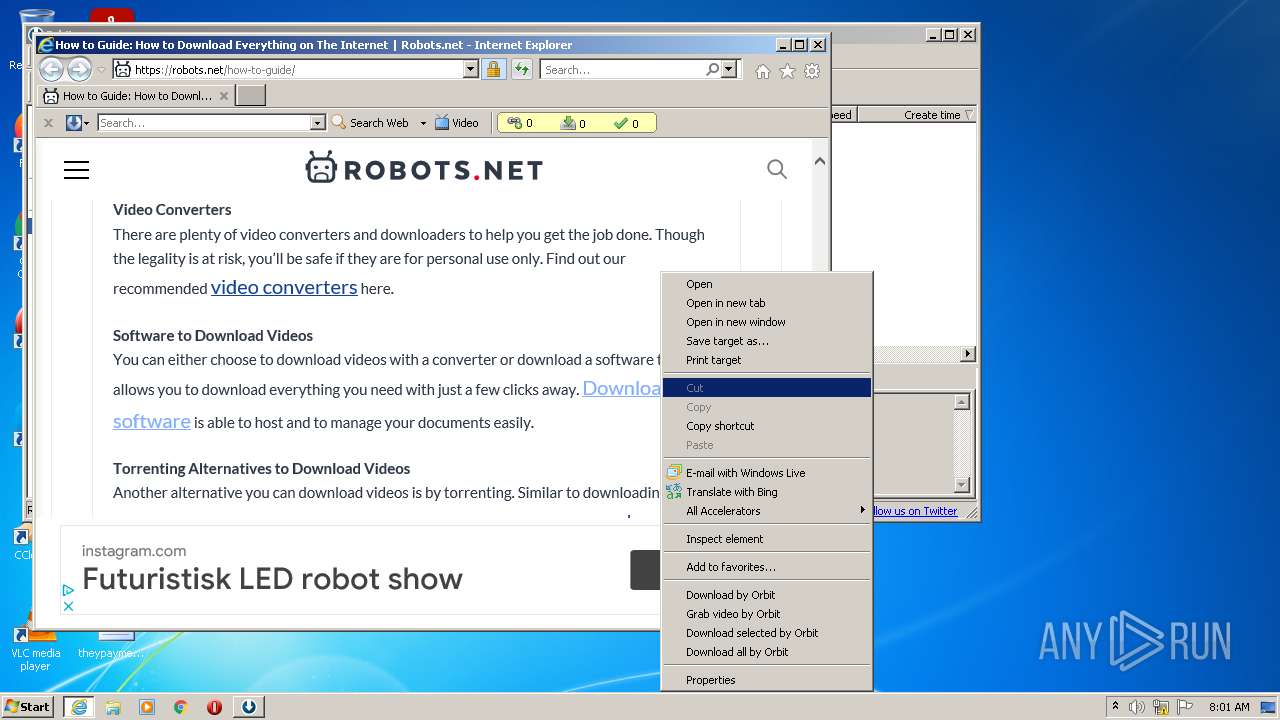Click the Orbit links counter icon
1280x720 pixels.
tap(515, 123)
